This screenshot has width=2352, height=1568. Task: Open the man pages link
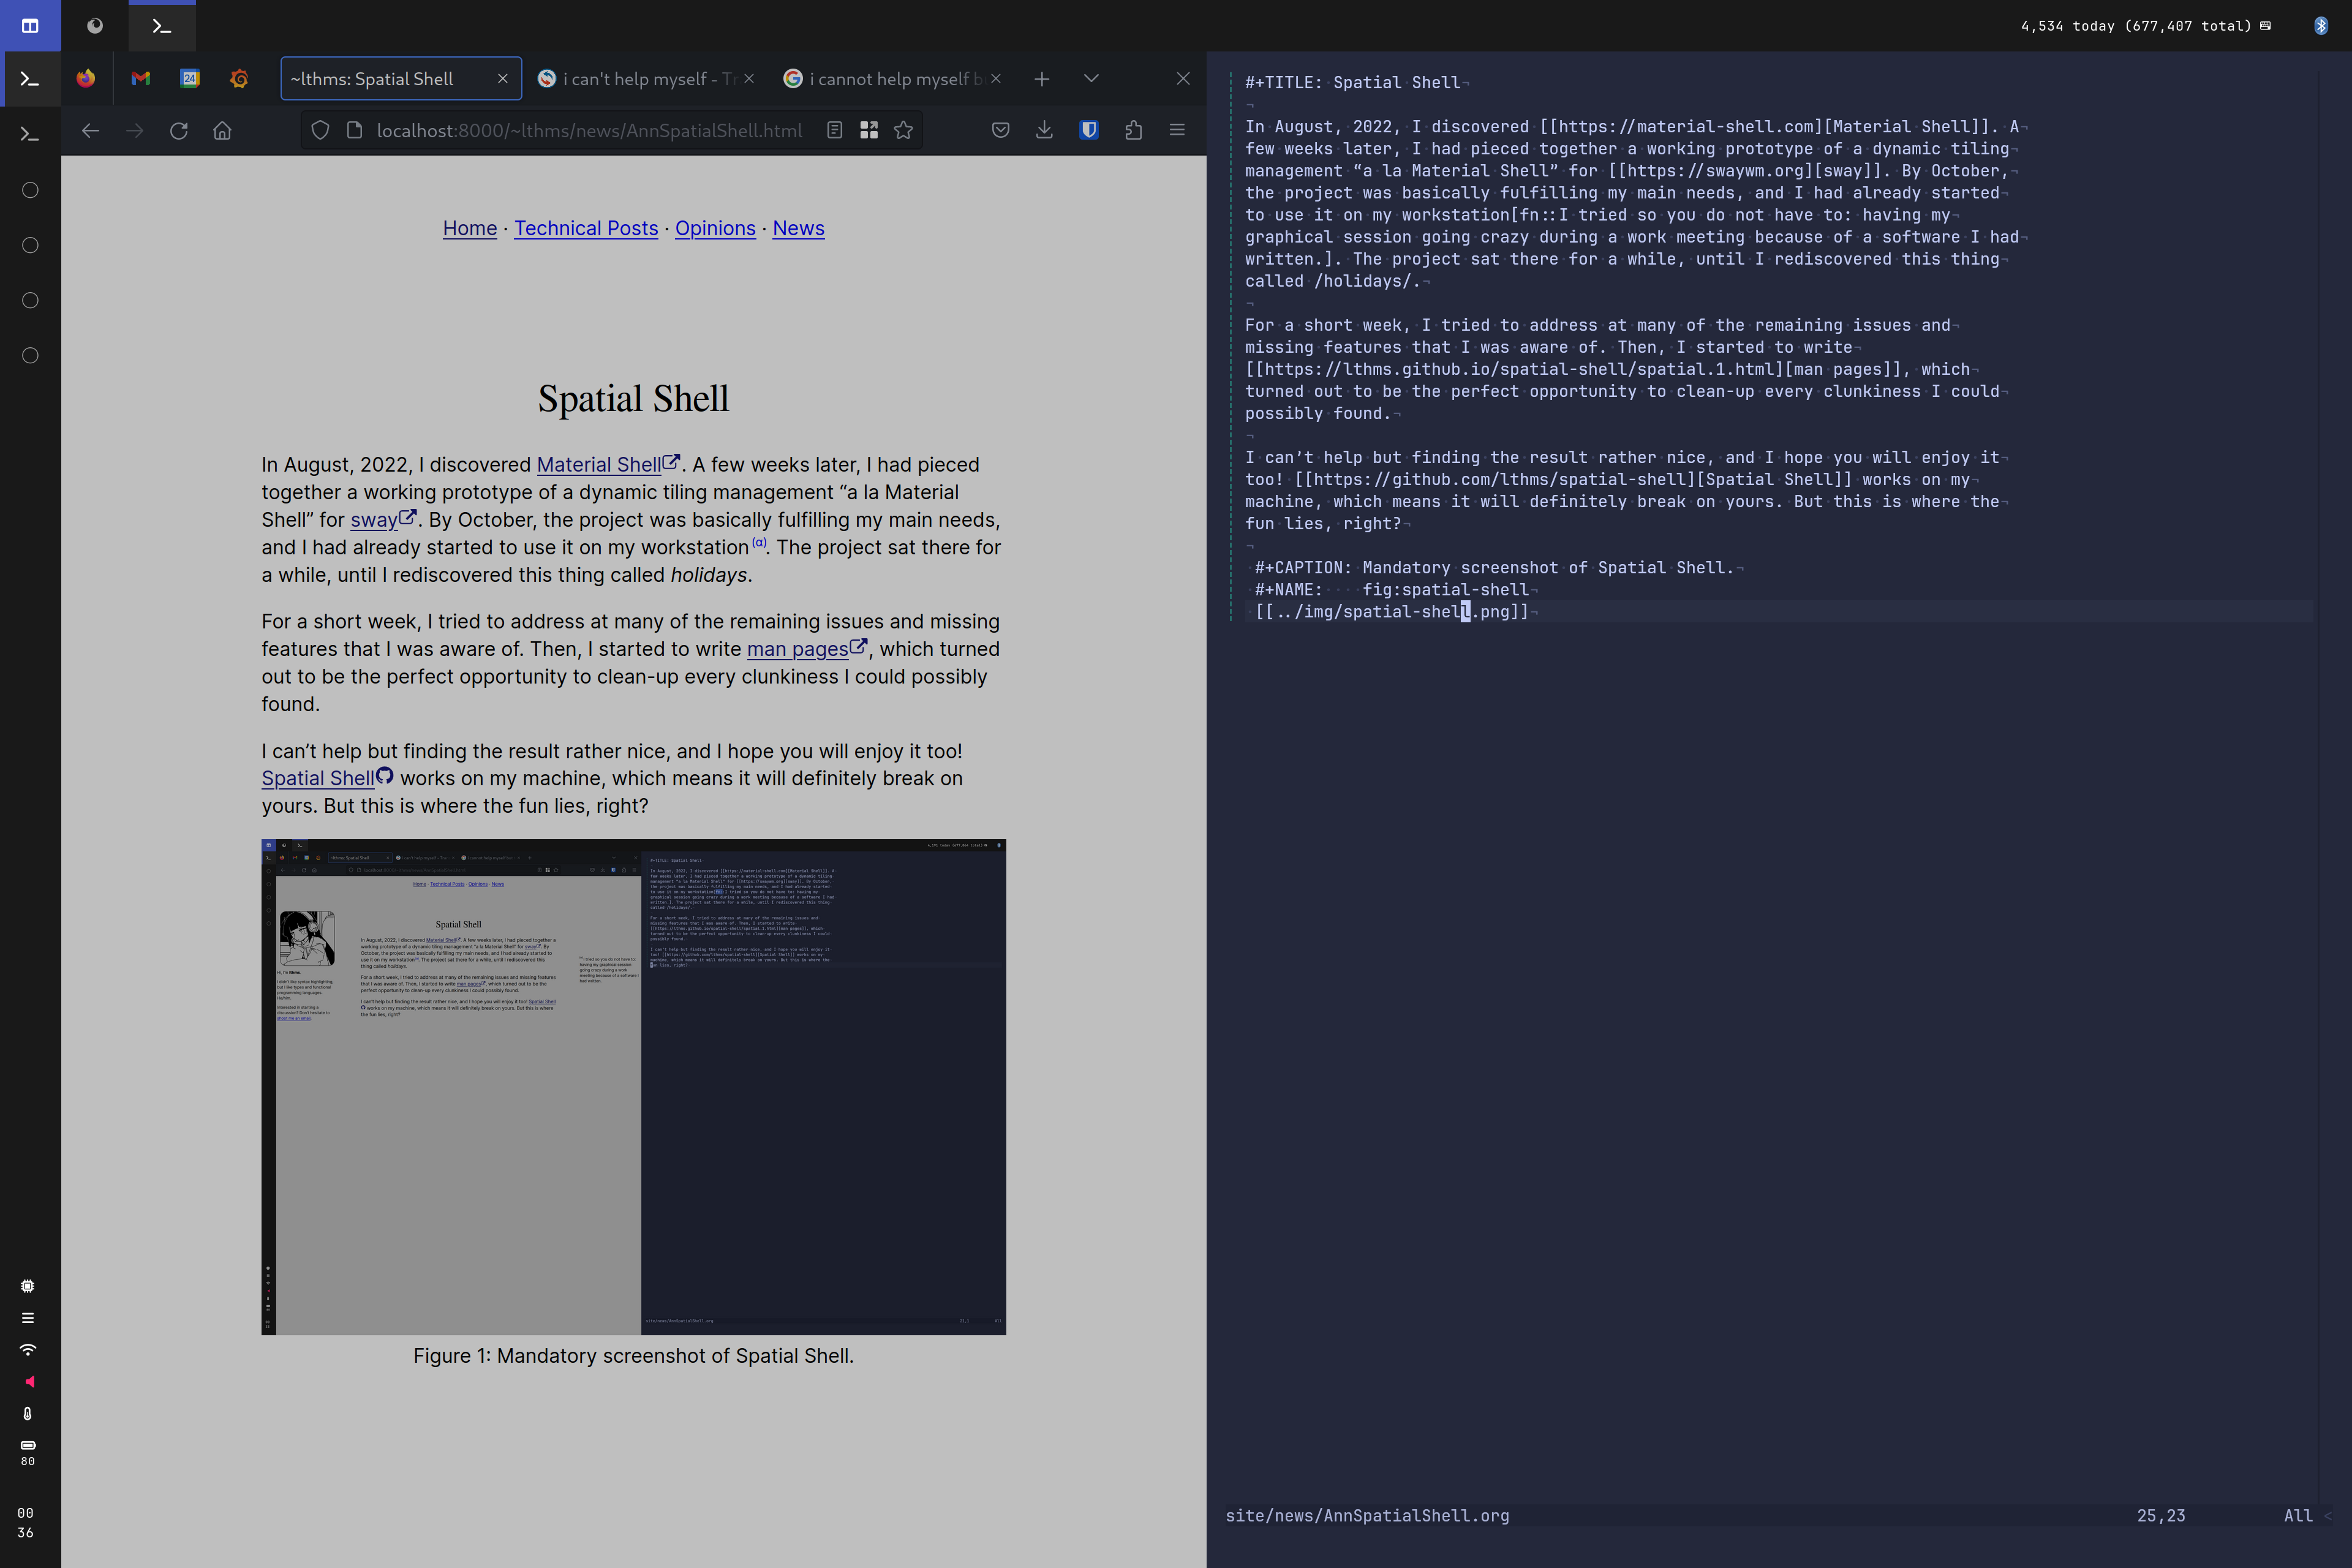pos(797,649)
